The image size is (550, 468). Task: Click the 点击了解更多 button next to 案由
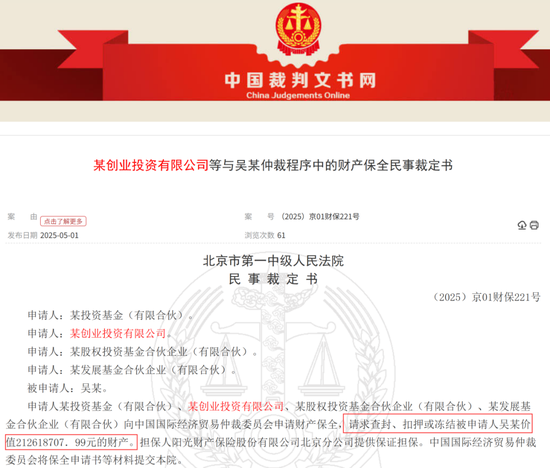63,221
